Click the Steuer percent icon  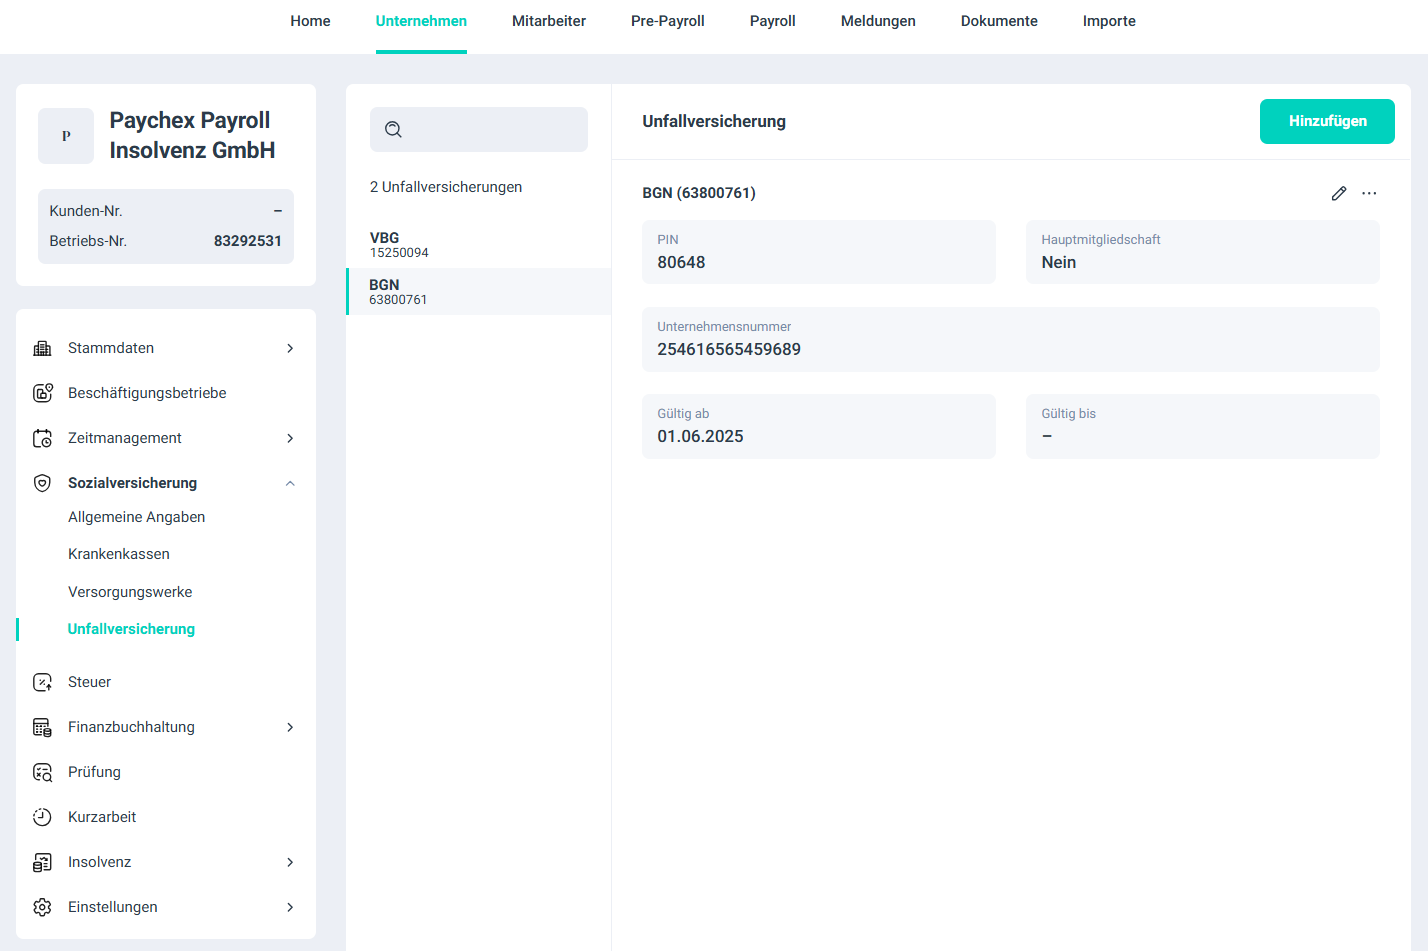(42, 682)
